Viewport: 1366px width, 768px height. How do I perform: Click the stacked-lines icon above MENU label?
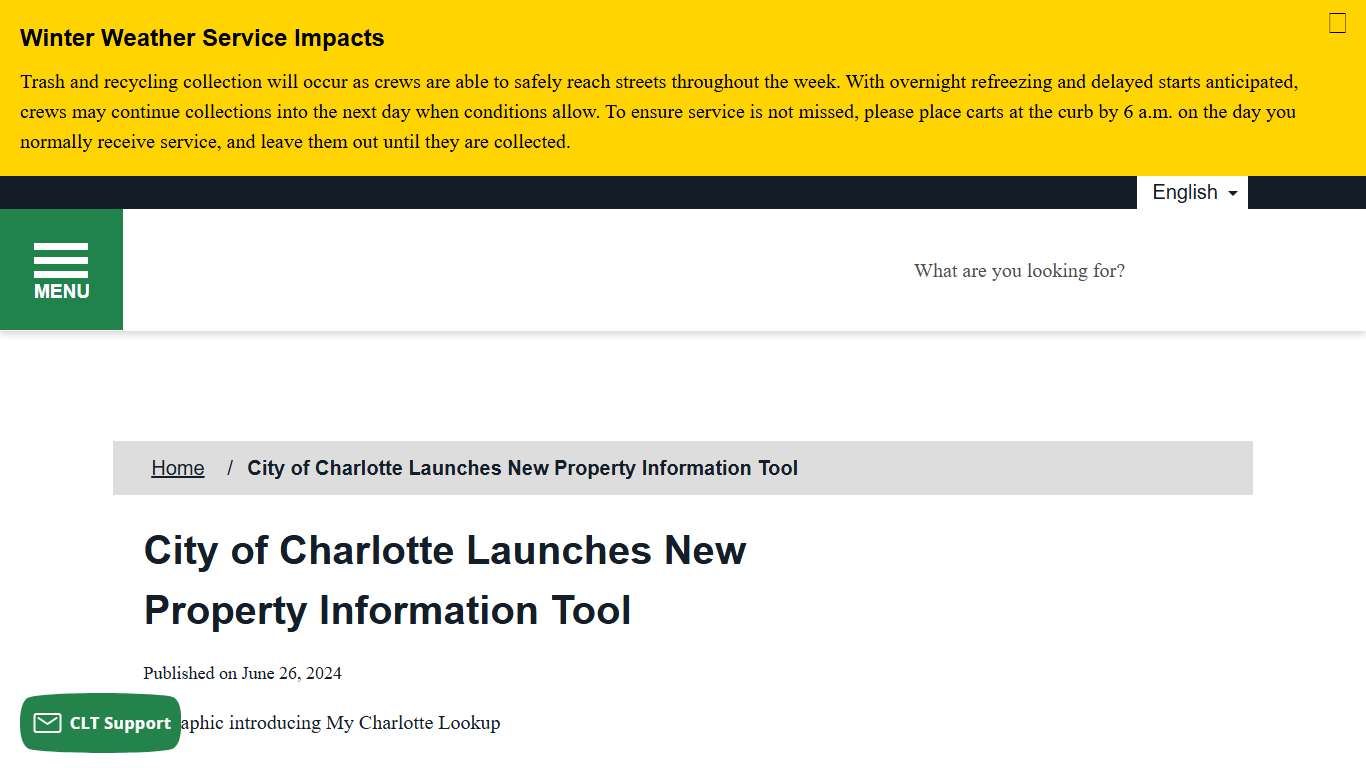click(x=61, y=258)
